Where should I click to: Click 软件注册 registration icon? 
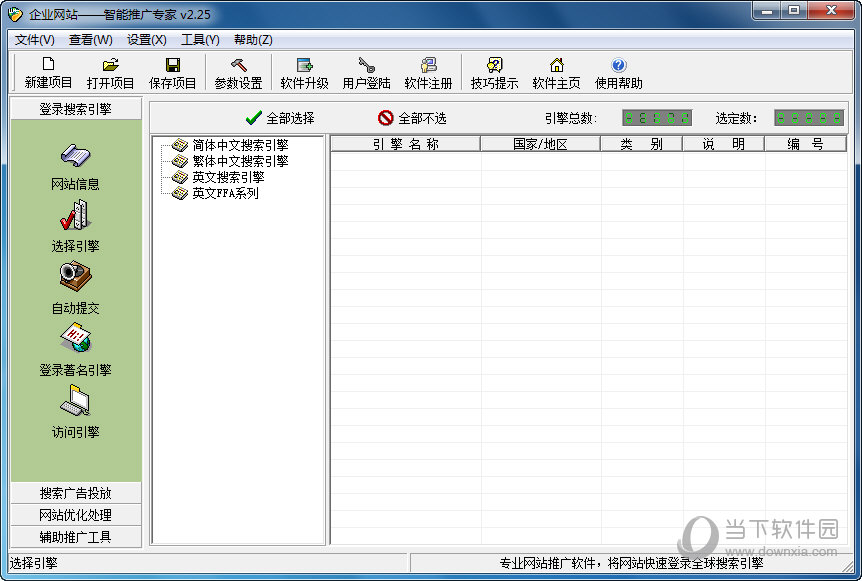(x=428, y=66)
